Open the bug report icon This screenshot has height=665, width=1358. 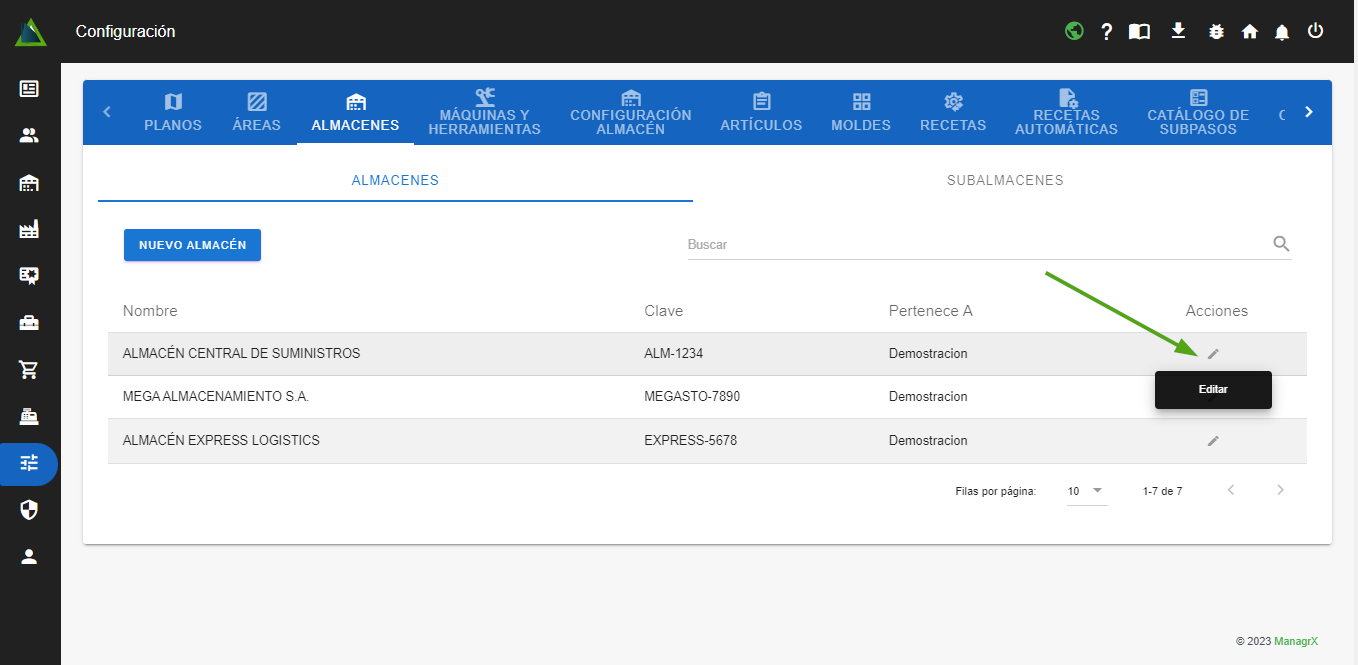(x=1215, y=31)
